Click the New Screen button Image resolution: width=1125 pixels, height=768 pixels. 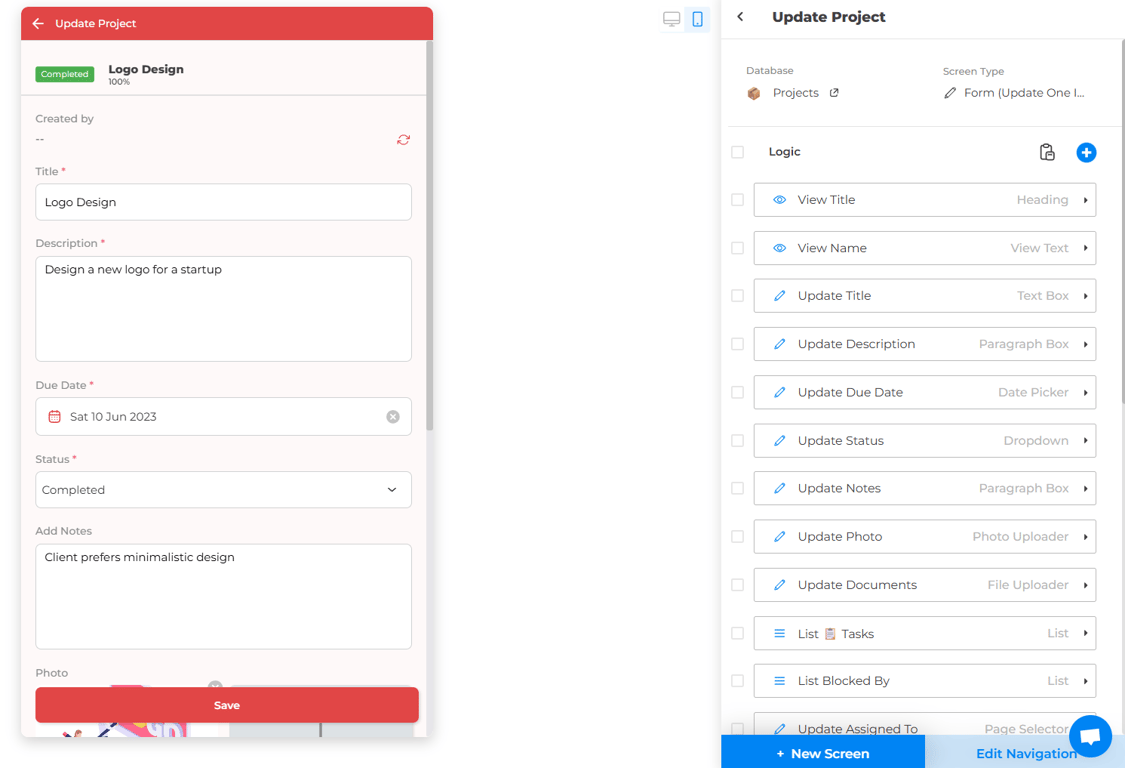tap(823, 753)
